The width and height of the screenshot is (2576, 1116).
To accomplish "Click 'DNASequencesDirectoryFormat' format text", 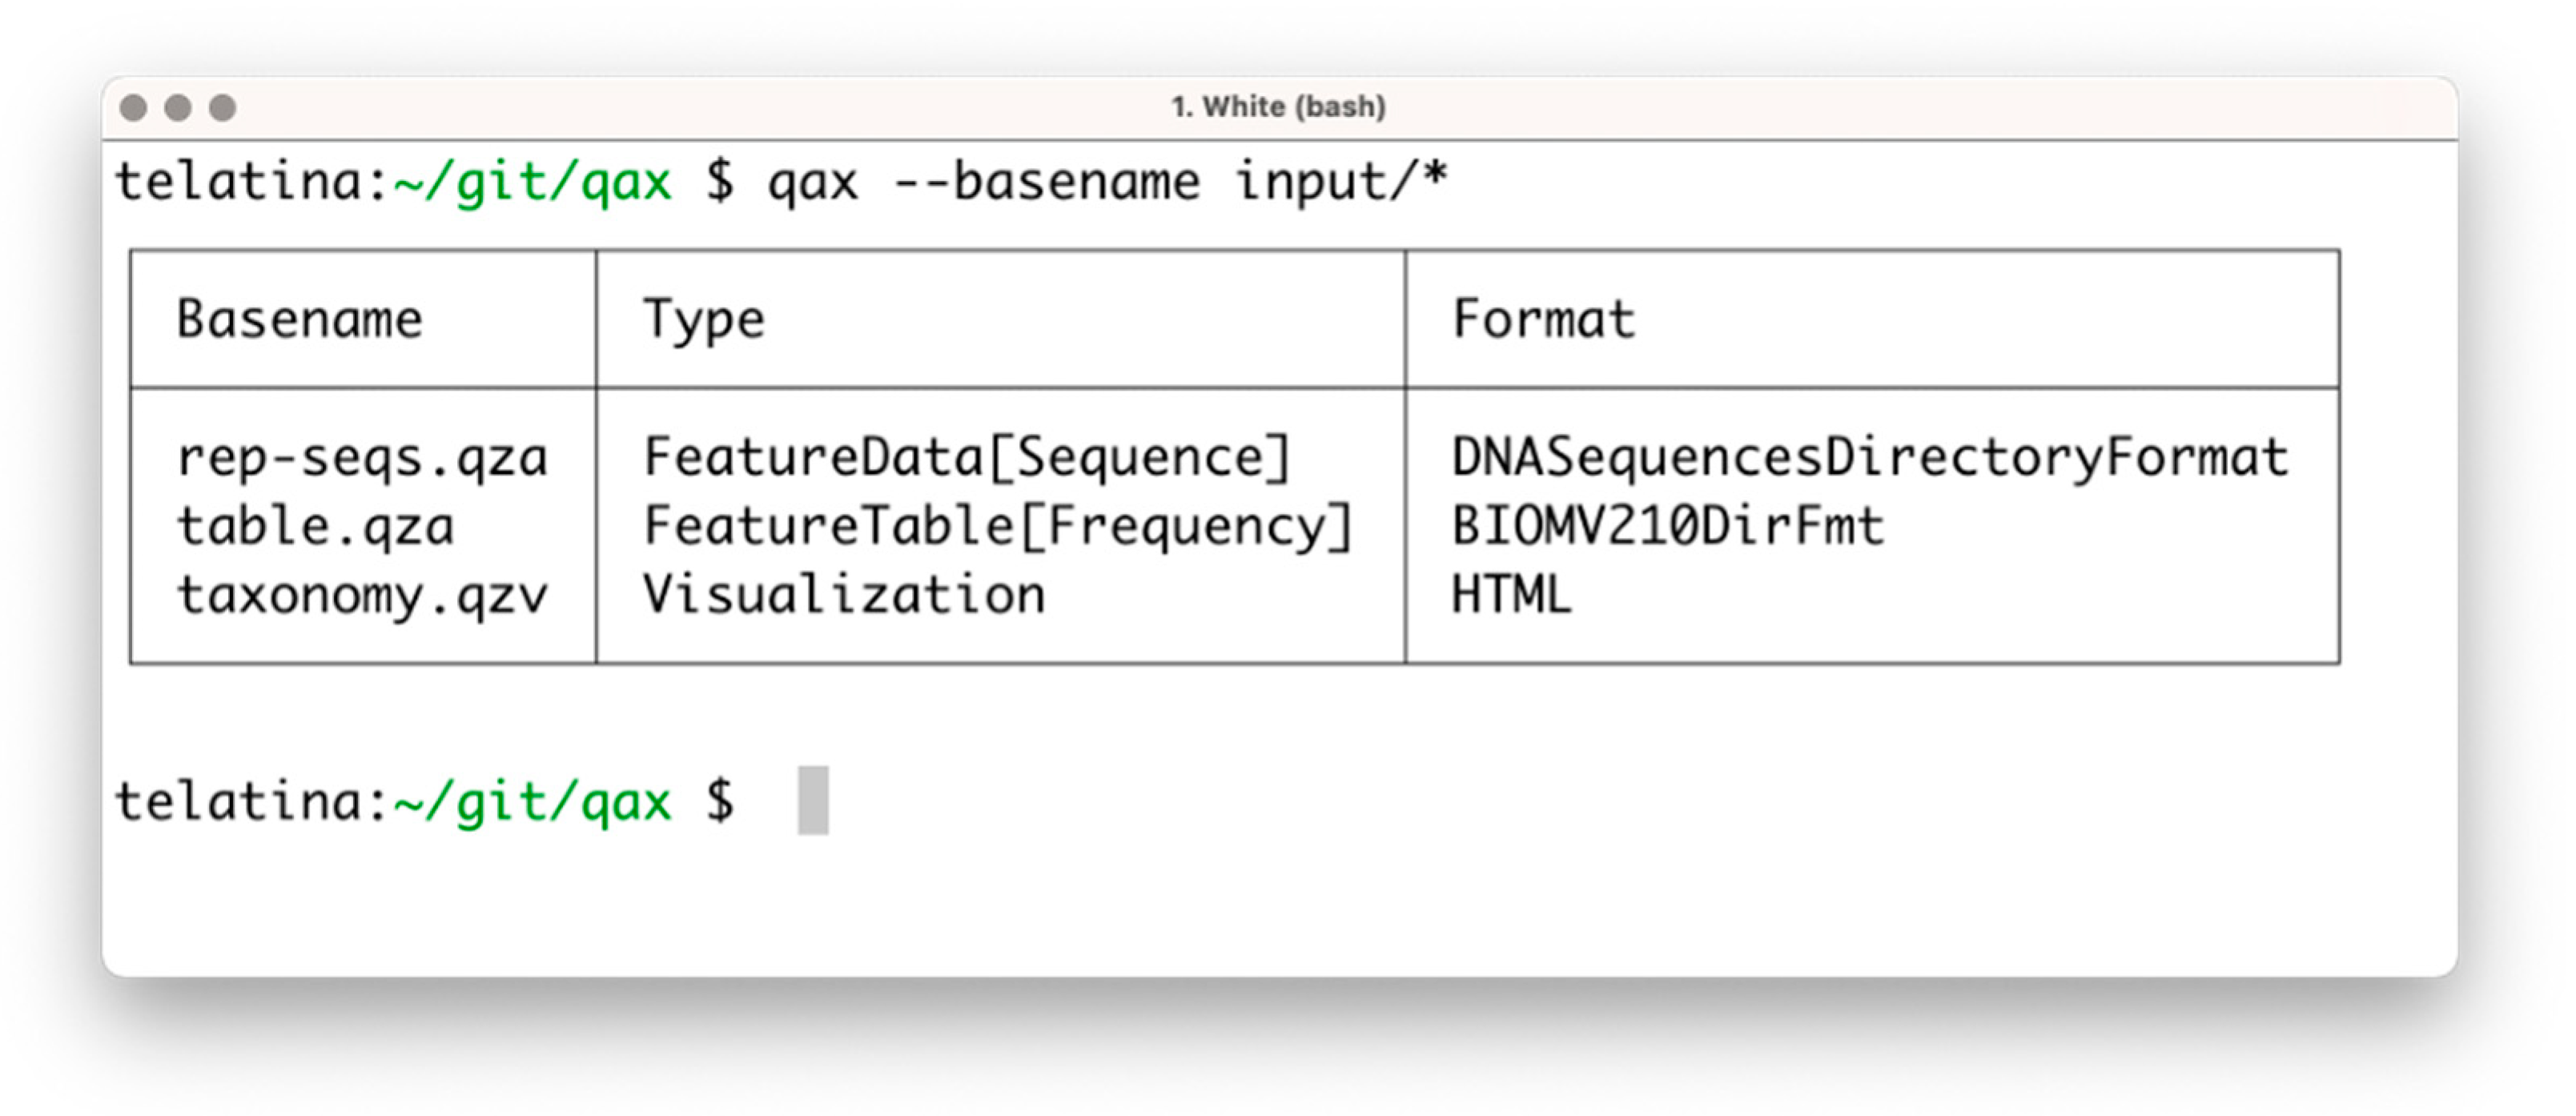I will 1870,458.
